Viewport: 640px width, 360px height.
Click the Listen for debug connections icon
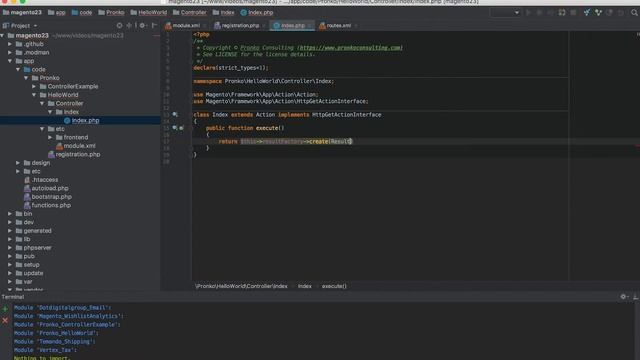coord(562,13)
